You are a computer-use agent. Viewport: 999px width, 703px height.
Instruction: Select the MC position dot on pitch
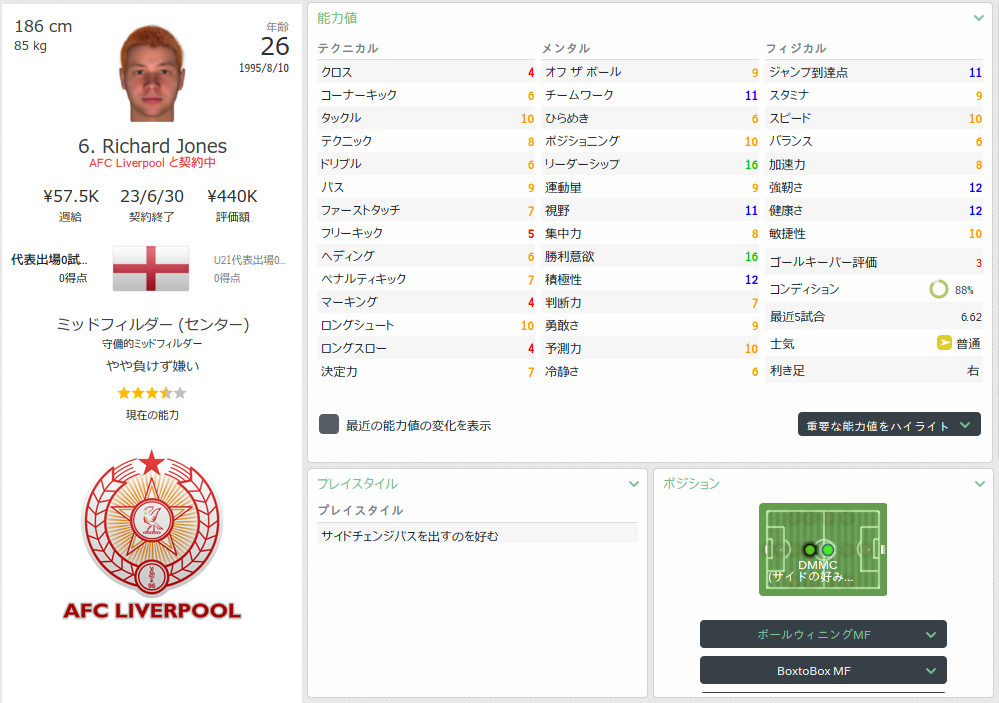pos(828,549)
